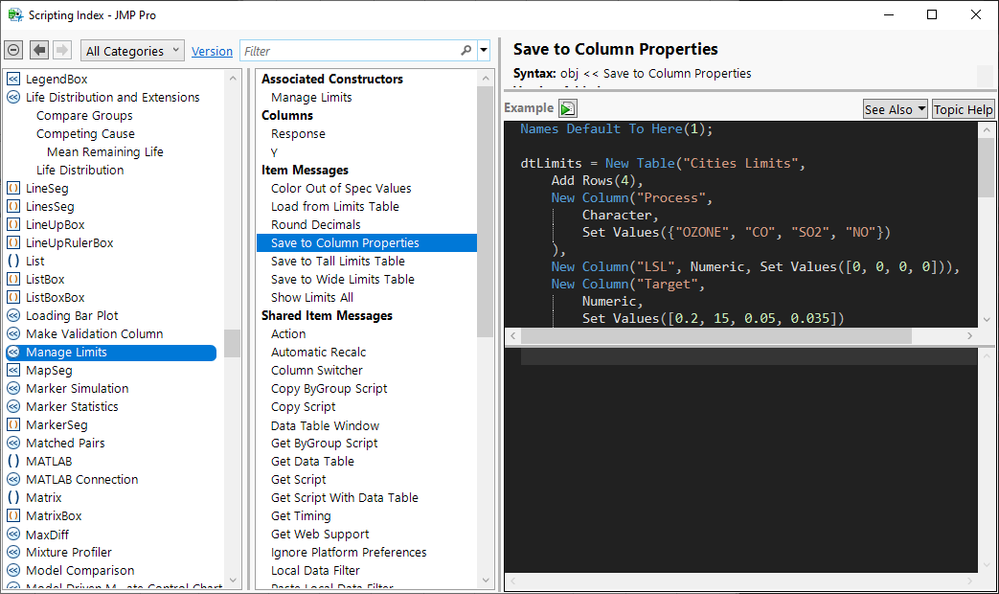Viewport: 999px width, 594px height.
Task: Click the Topic Help button
Action: pyautogui.click(x=963, y=109)
